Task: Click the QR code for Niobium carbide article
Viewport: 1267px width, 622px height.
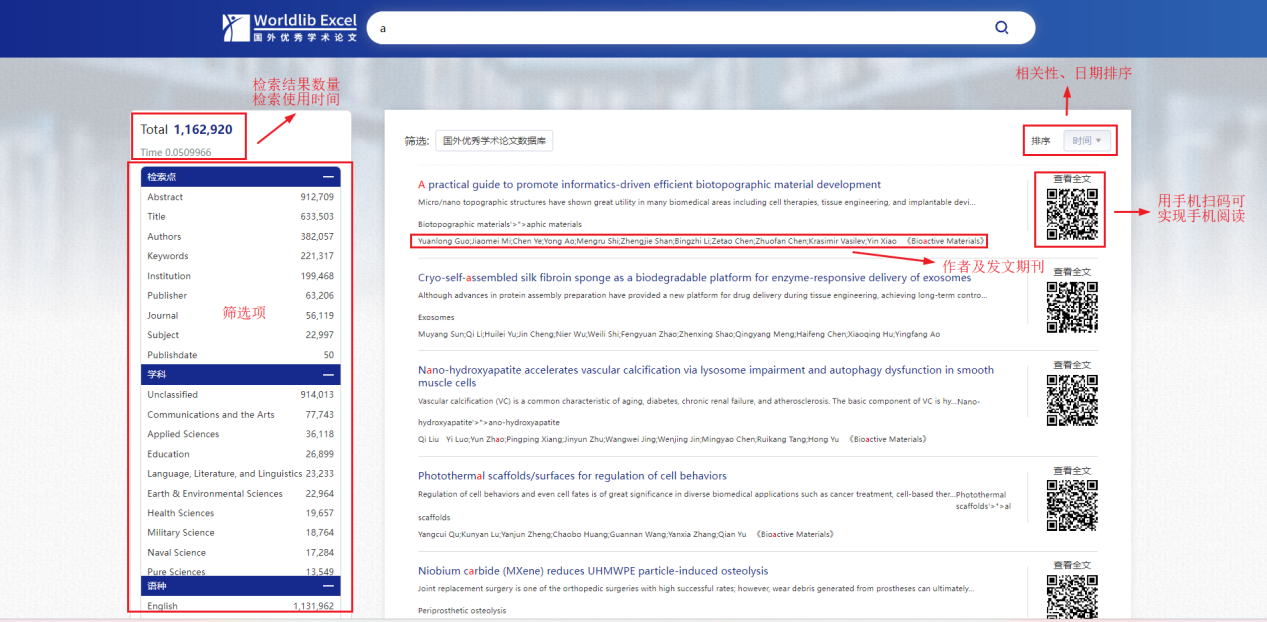Action: pyautogui.click(x=1072, y=596)
